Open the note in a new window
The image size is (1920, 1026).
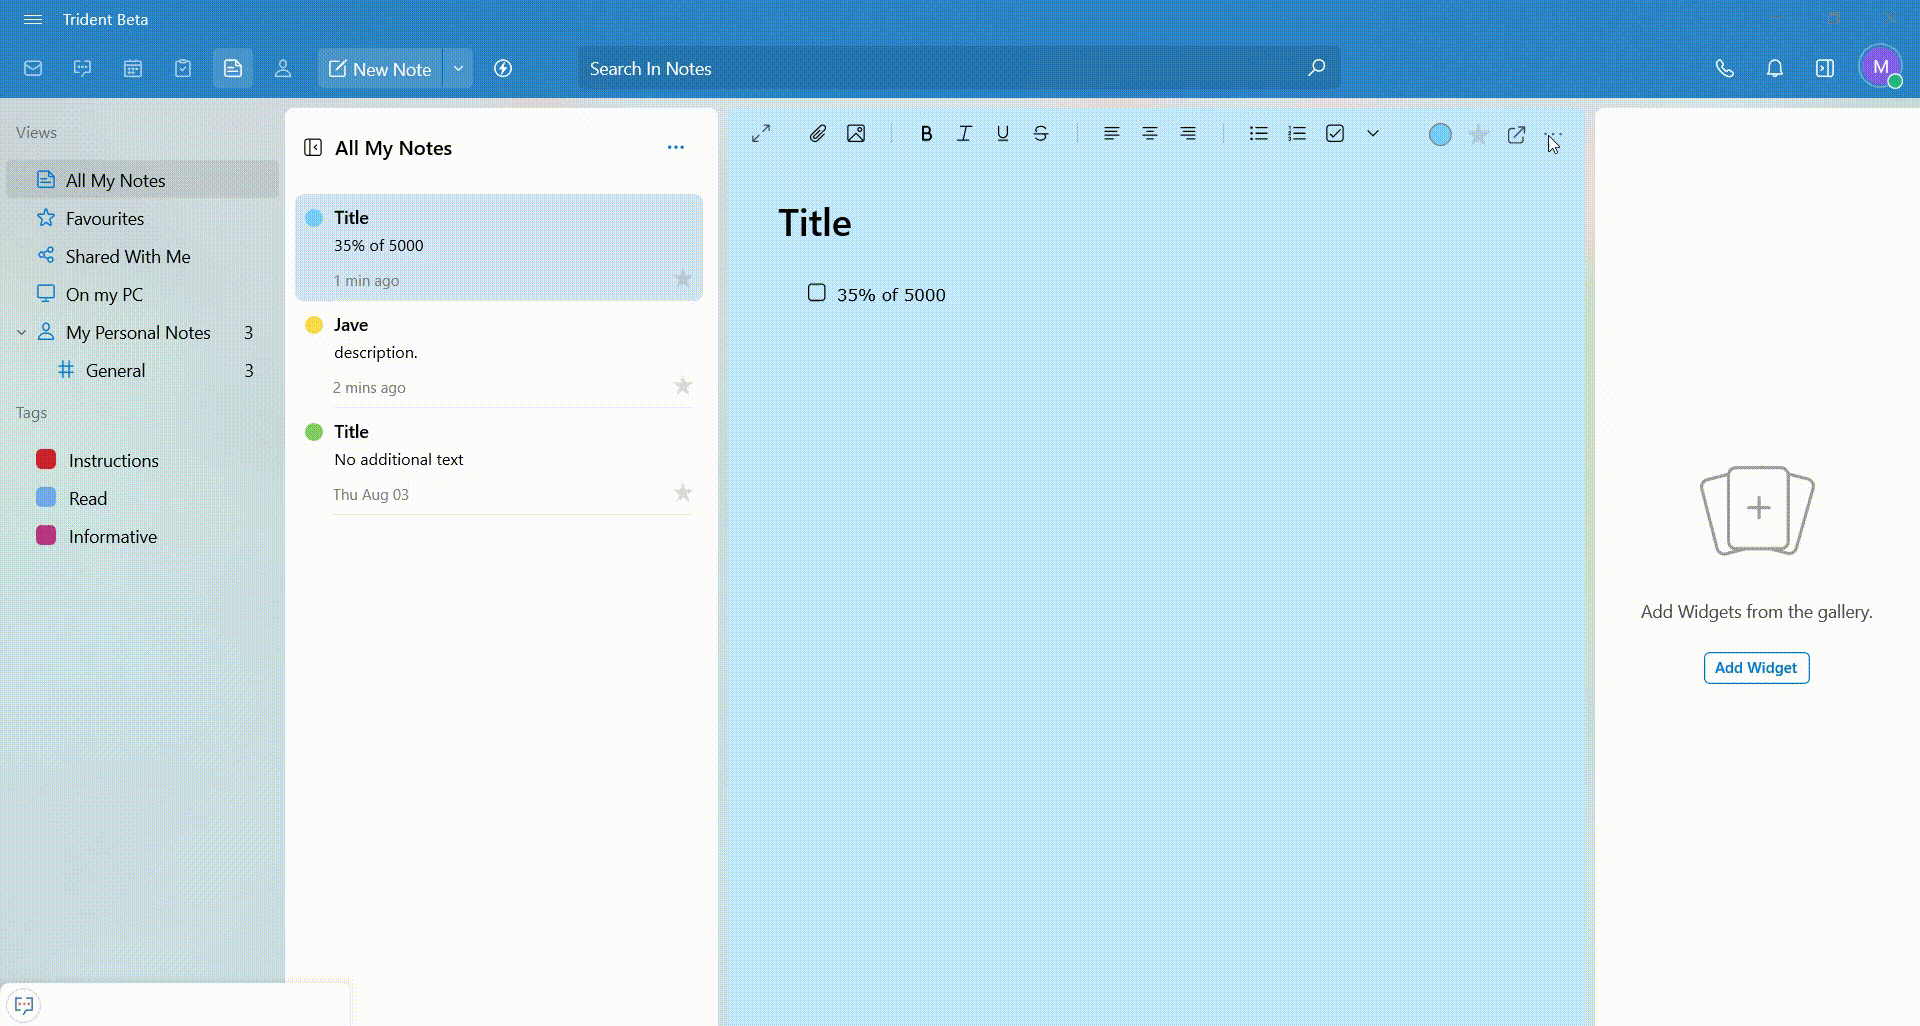[1516, 135]
